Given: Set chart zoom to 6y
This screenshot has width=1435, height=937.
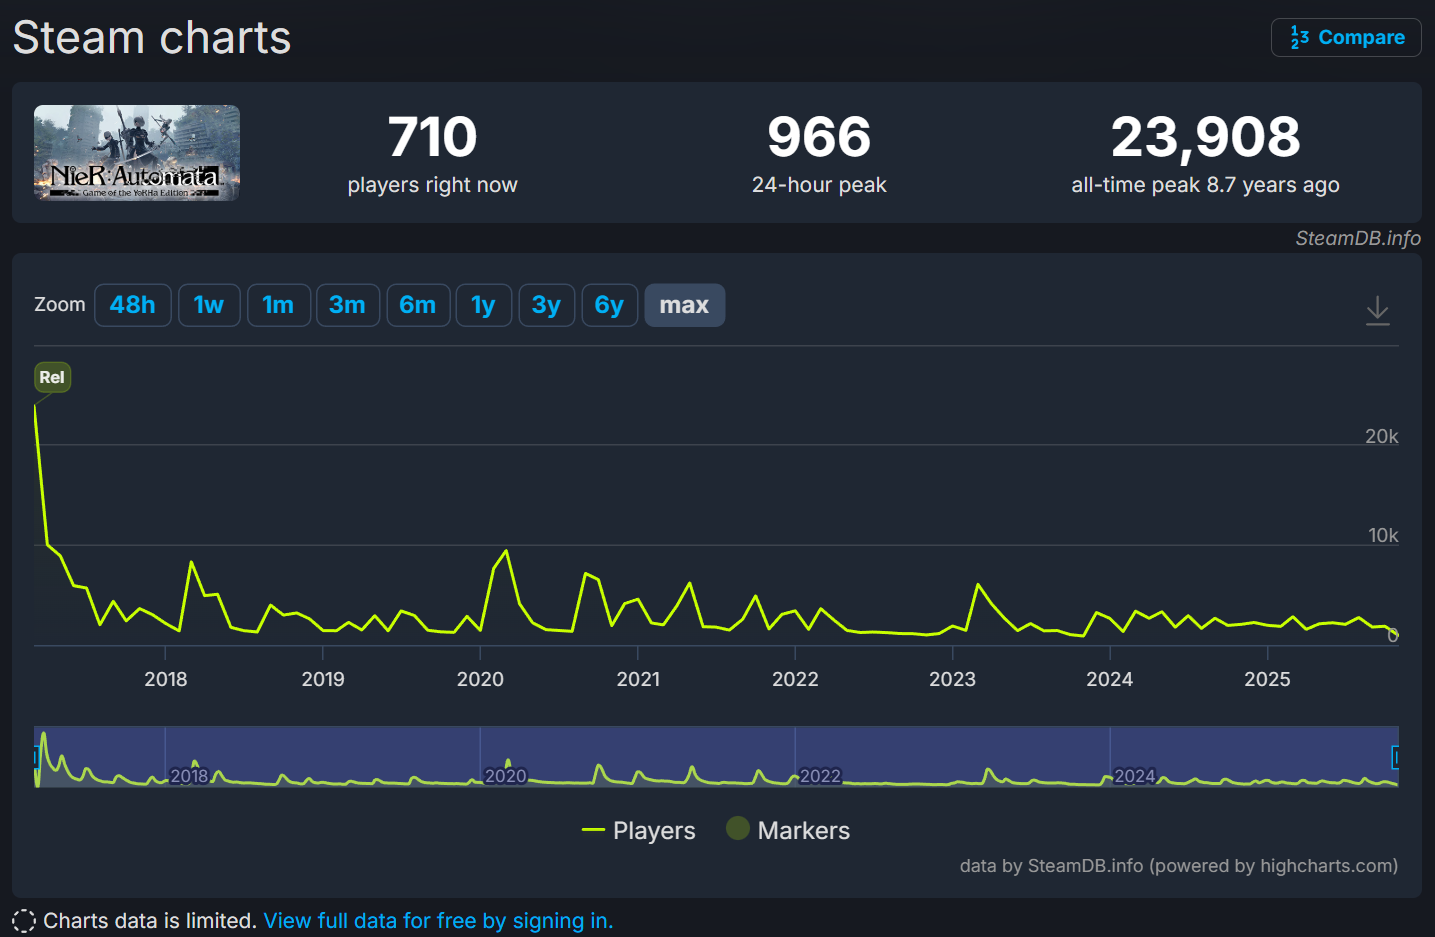Looking at the screenshot, I should click(x=609, y=305).
